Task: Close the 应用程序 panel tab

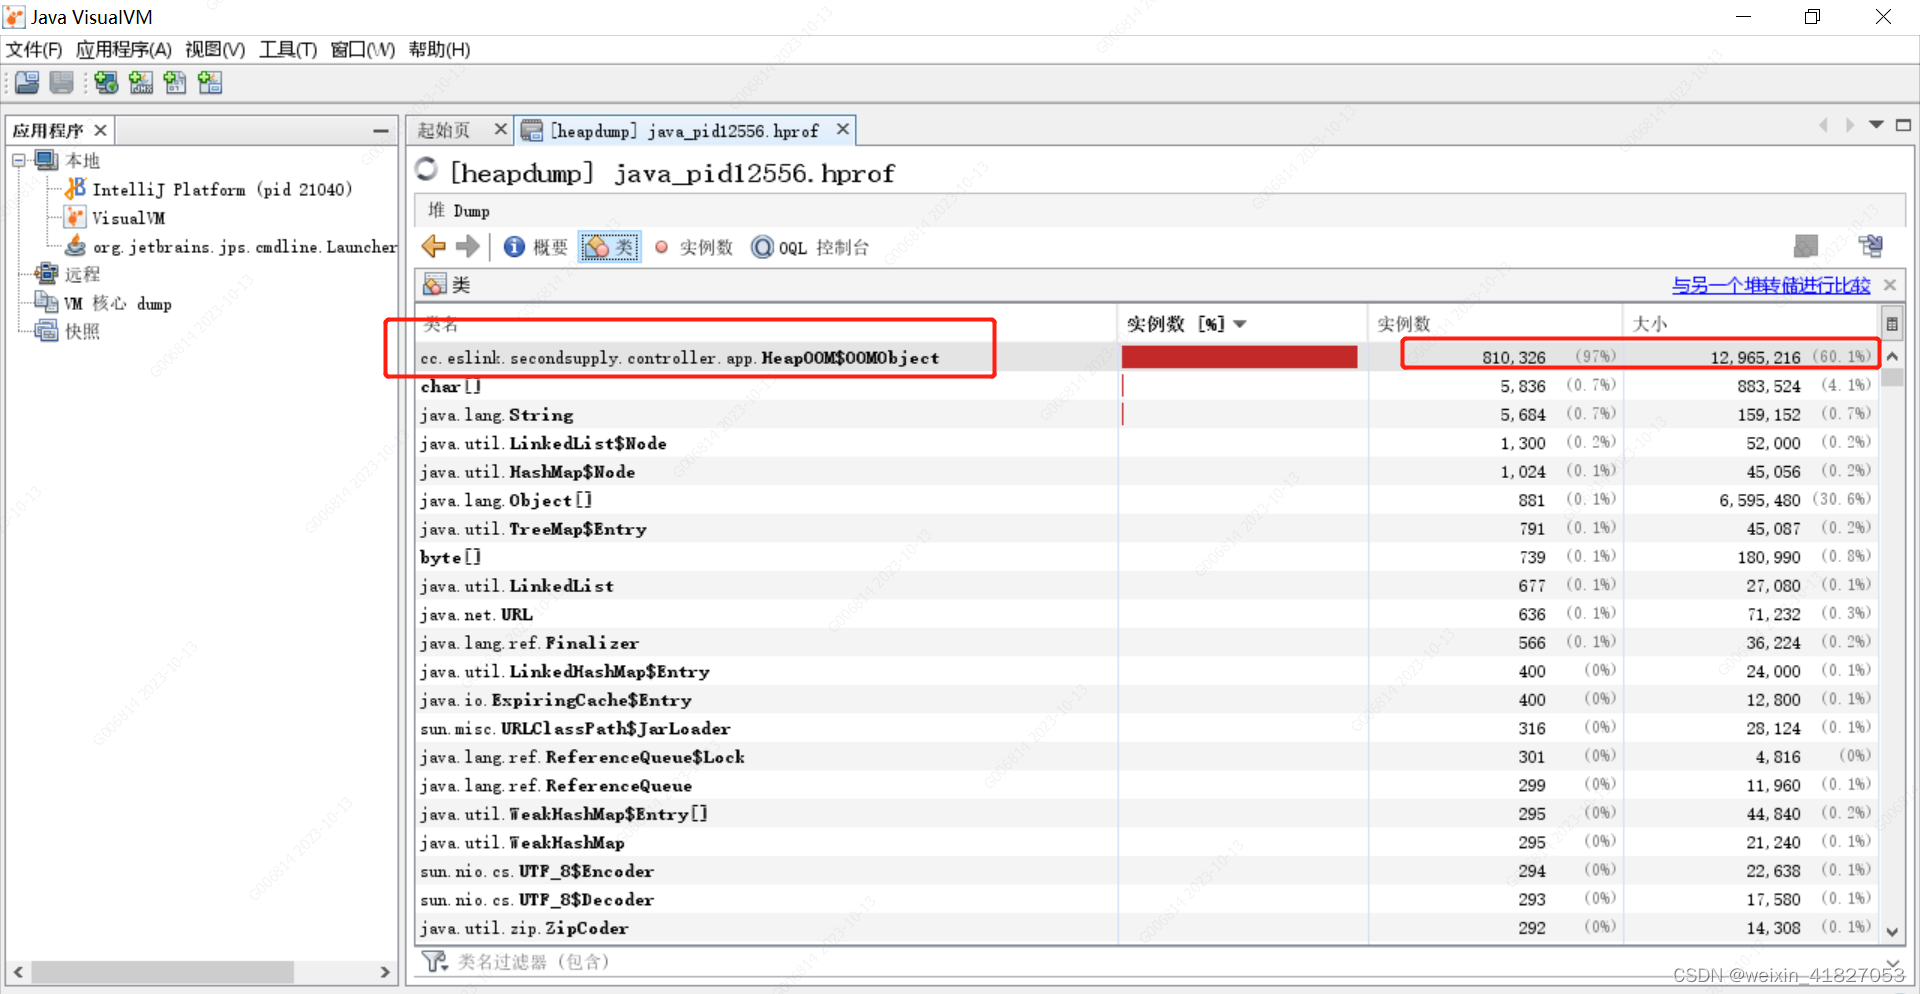Action: (x=100, y=130)
